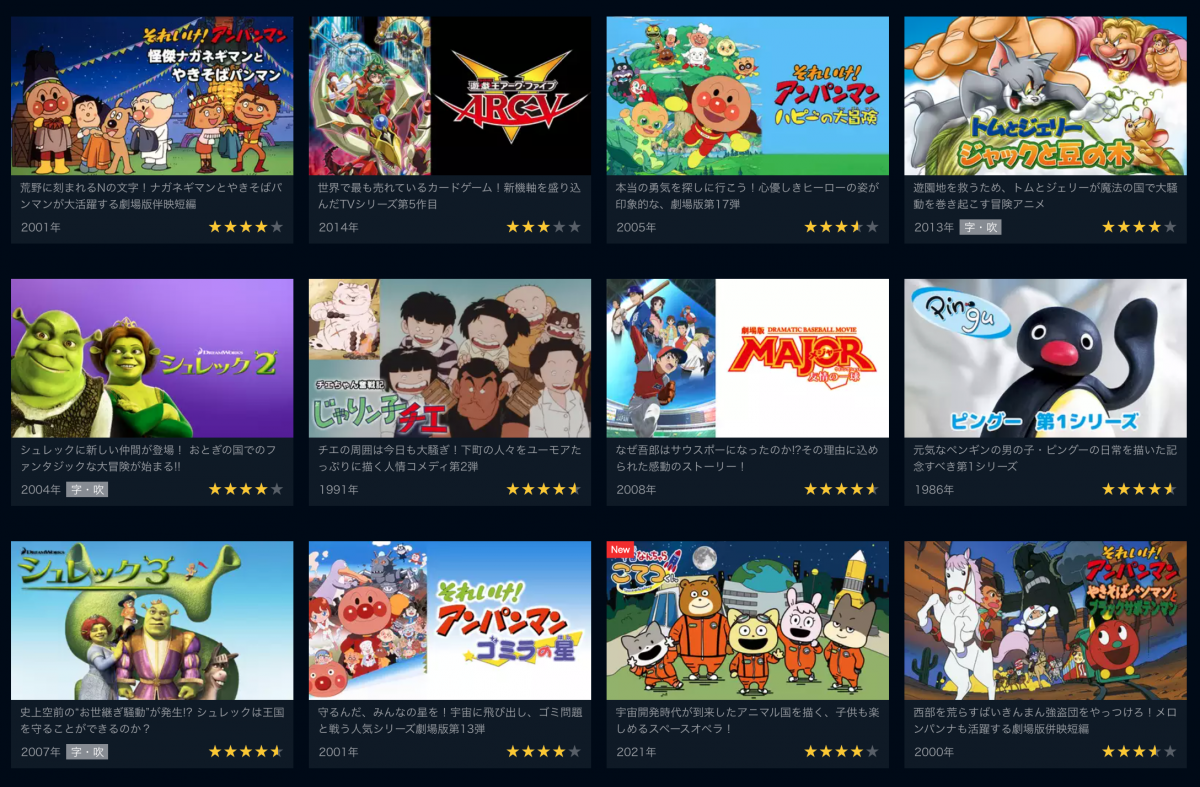Select the Jarinko Chie thumbnail
Image resolution: width=1200 pixels, height=787 pixels.
[x=450, y=358]
